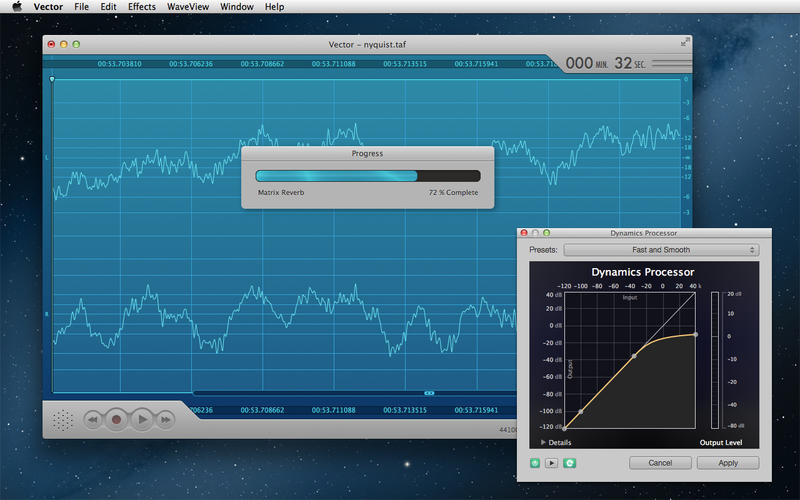Screen dimensions: 800x500
Task: Select the middle curve point at -40 dB
Action: [633, 356]
